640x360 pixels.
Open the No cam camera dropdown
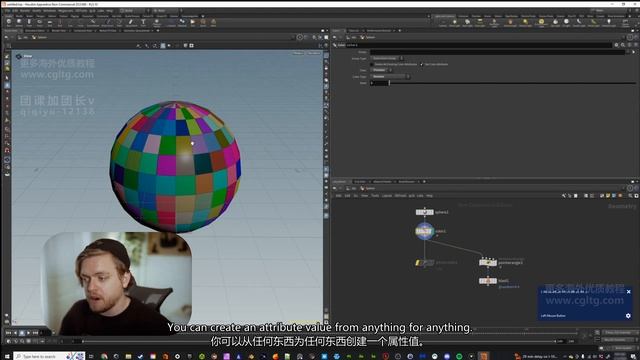(313, 53)
